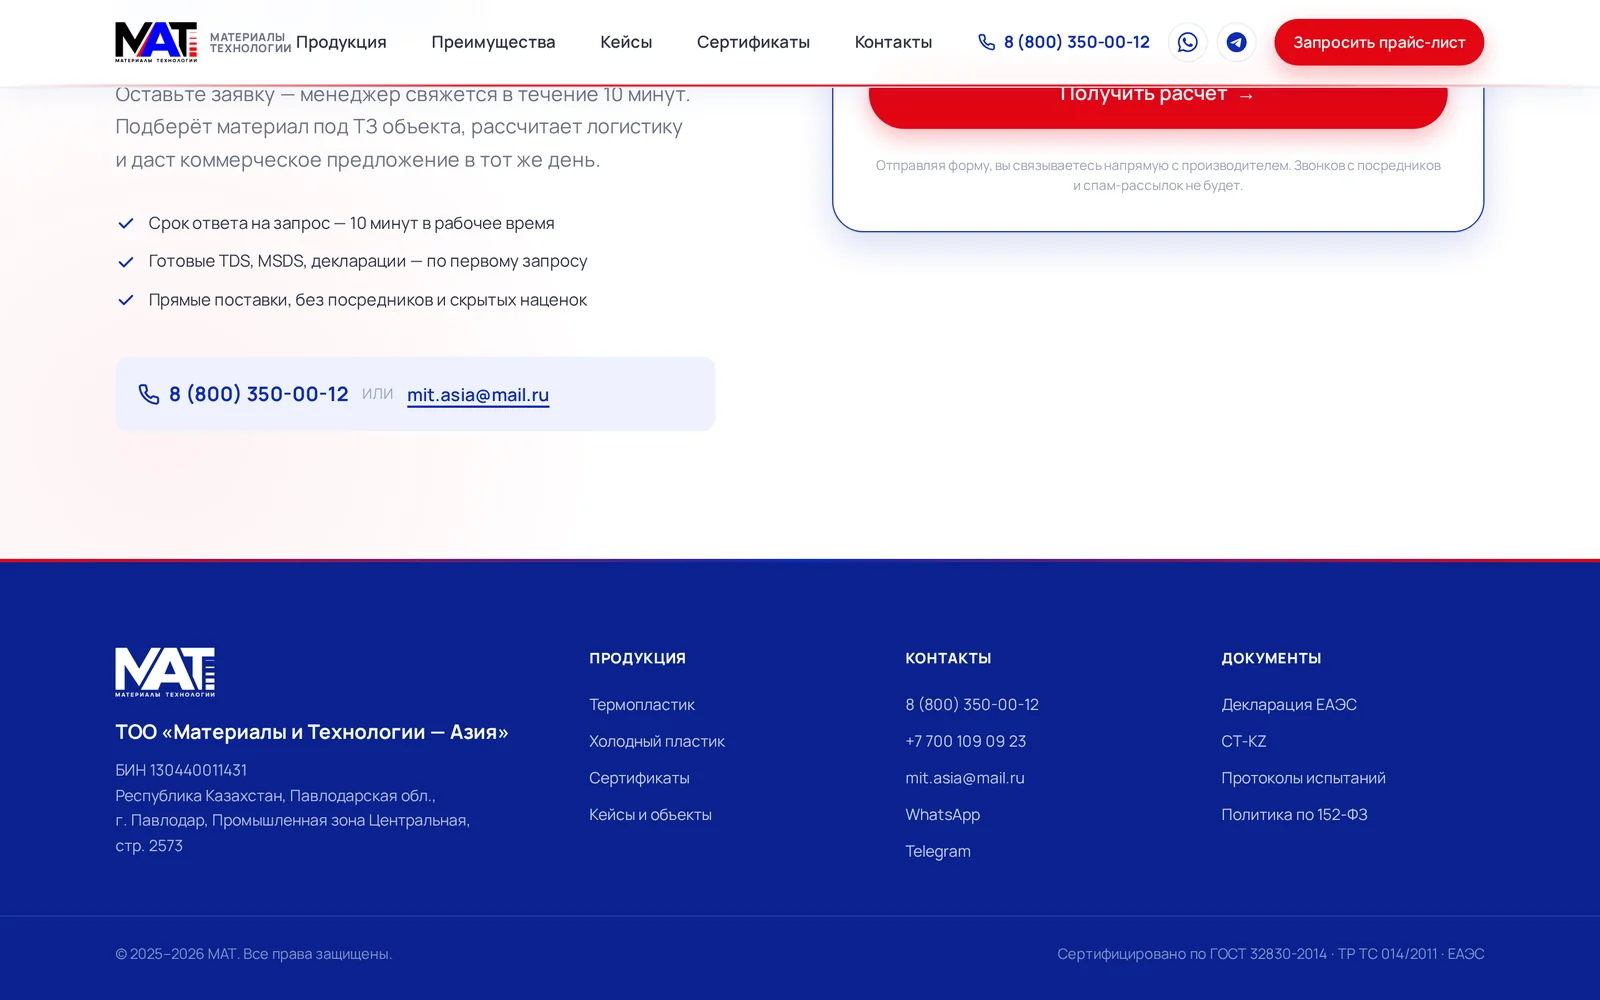The image size is (1600, 1000).
Task: Click mit.asia@mail.ru in footer contacts
Action: click(965, 778)
